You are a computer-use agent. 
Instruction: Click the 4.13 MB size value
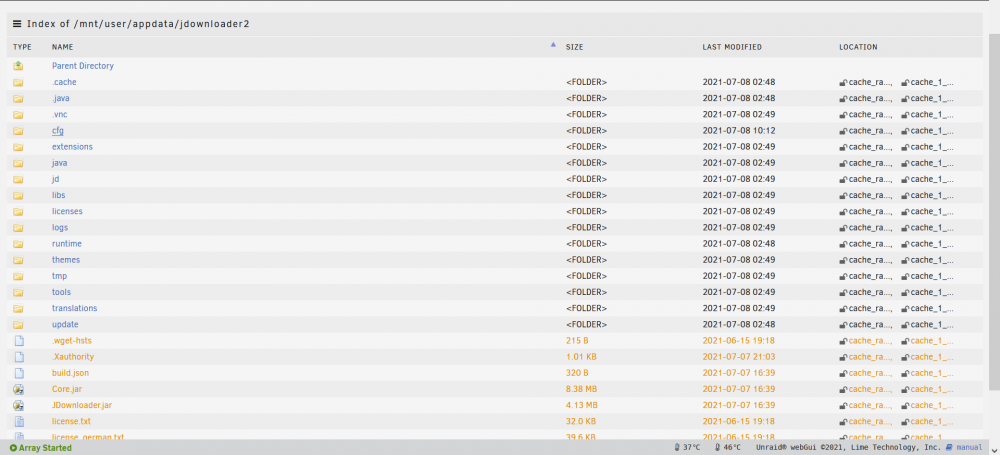point(582,405)
